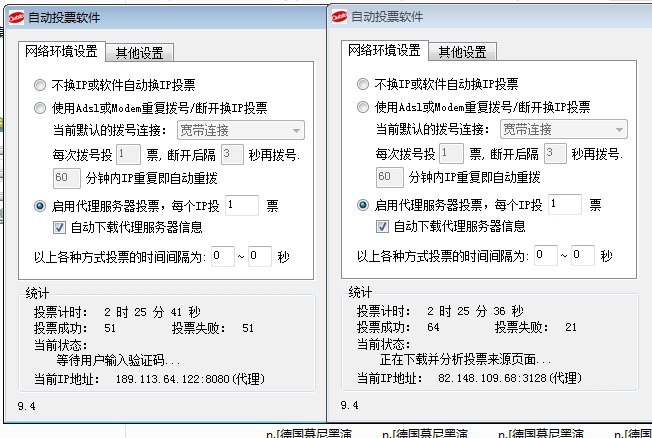The width and height of the screenshot is (652, 438).
Task: Toggle 自动下载代理服务器信息 checkbox in left window
Action: 59,227
